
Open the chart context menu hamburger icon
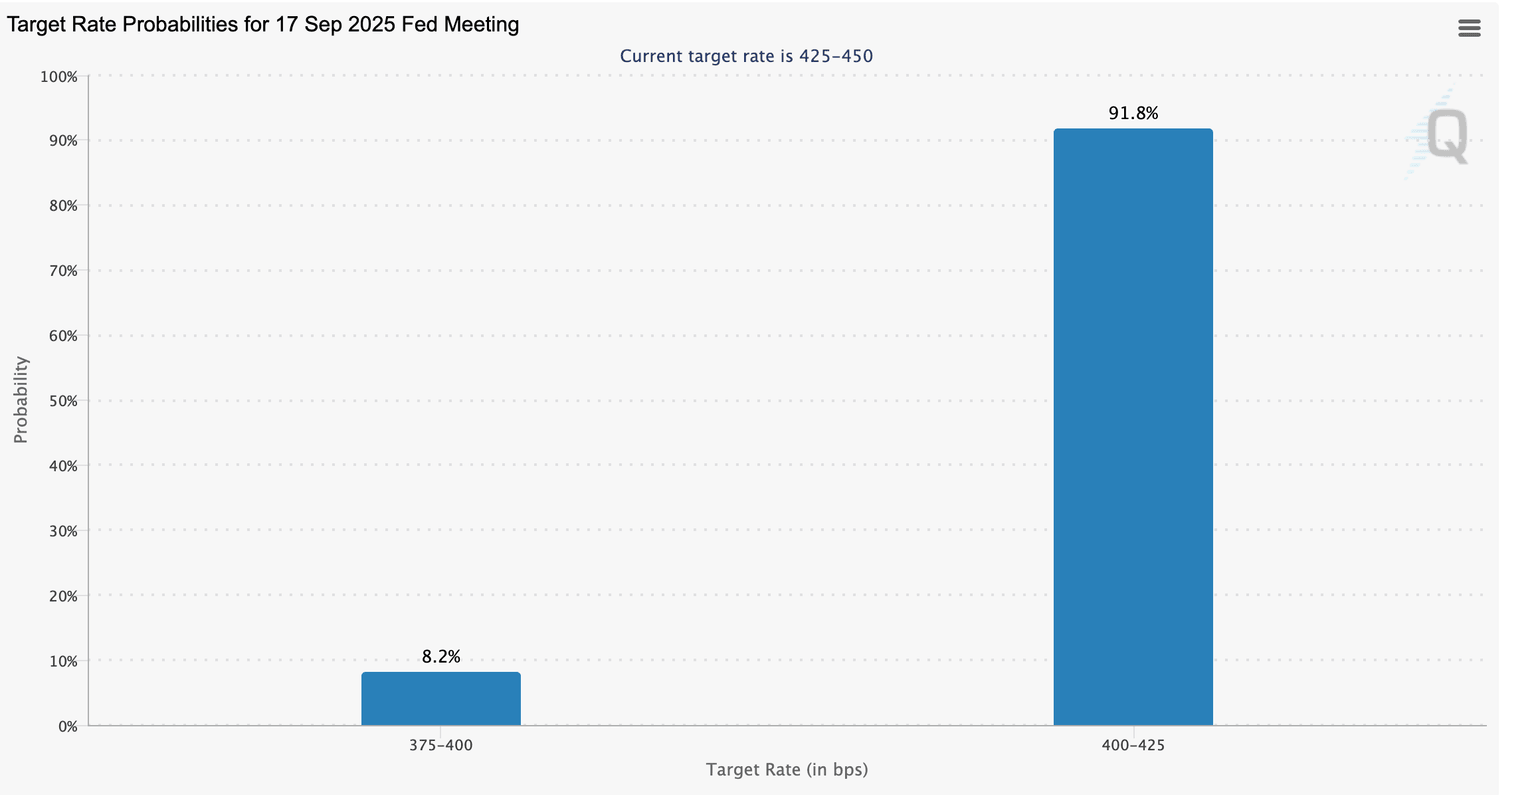point(1469,28)
